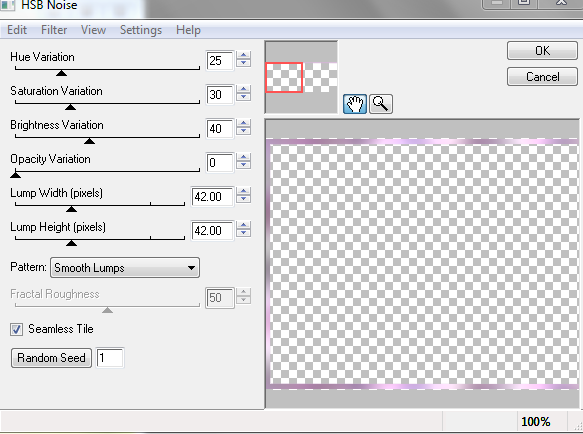Select the magnifier zoom tool
583x434 pixels.
[380, 104]
